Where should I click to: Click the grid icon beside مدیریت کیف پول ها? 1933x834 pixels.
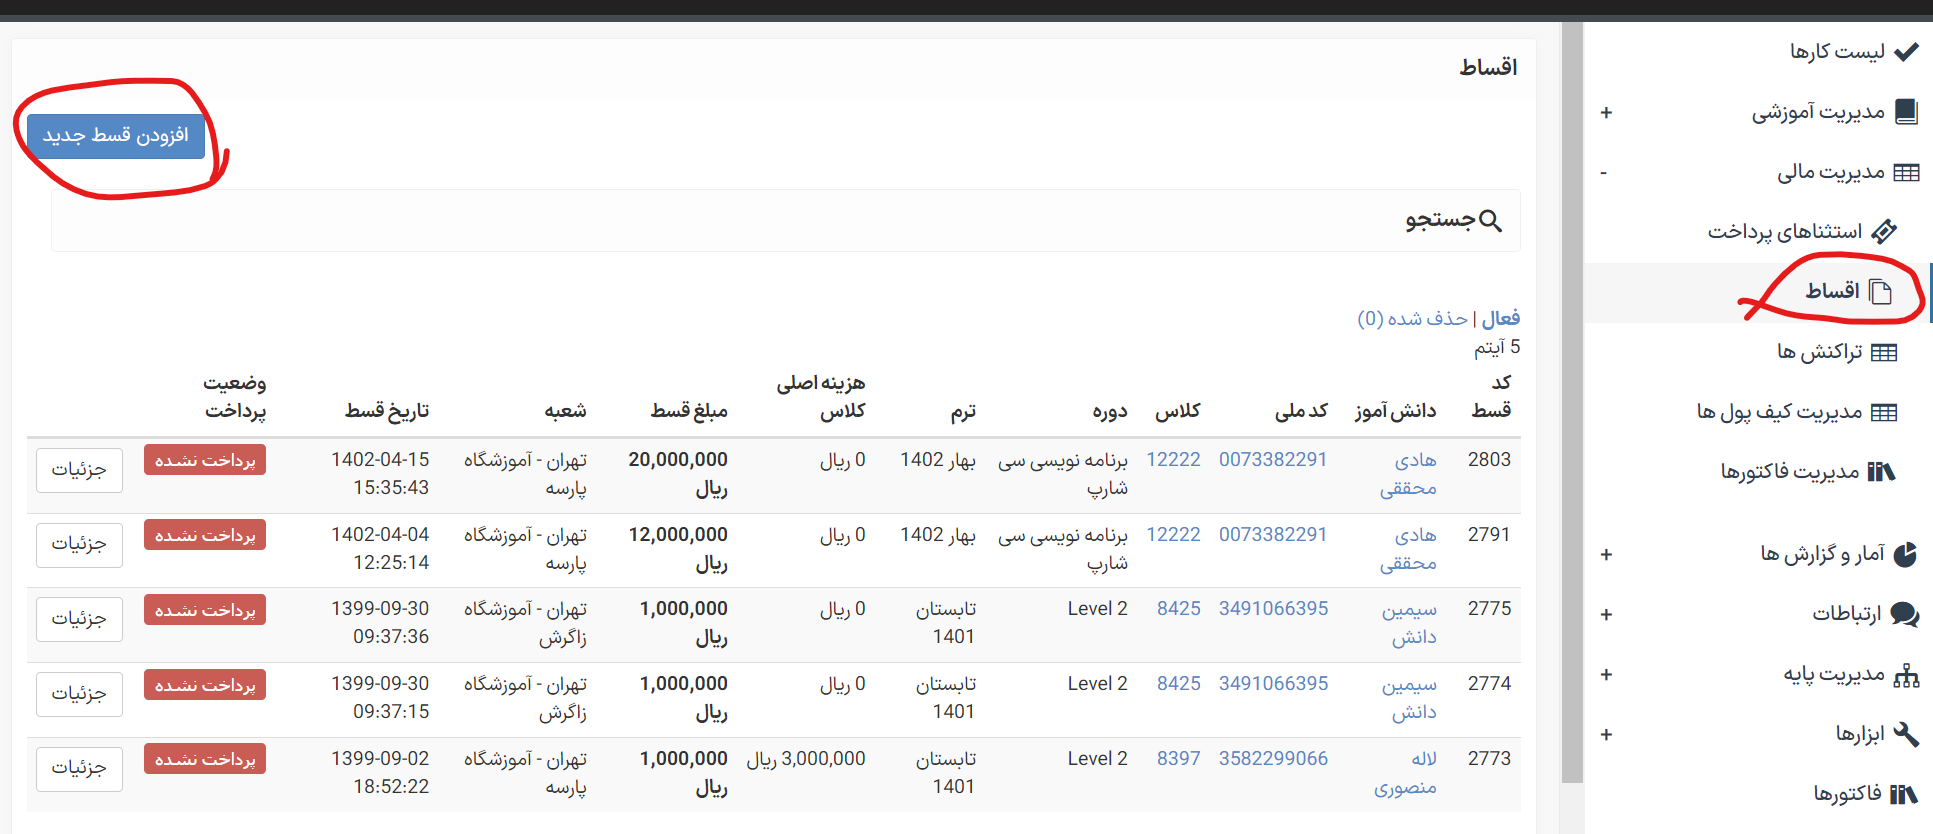coord(1884,413)
